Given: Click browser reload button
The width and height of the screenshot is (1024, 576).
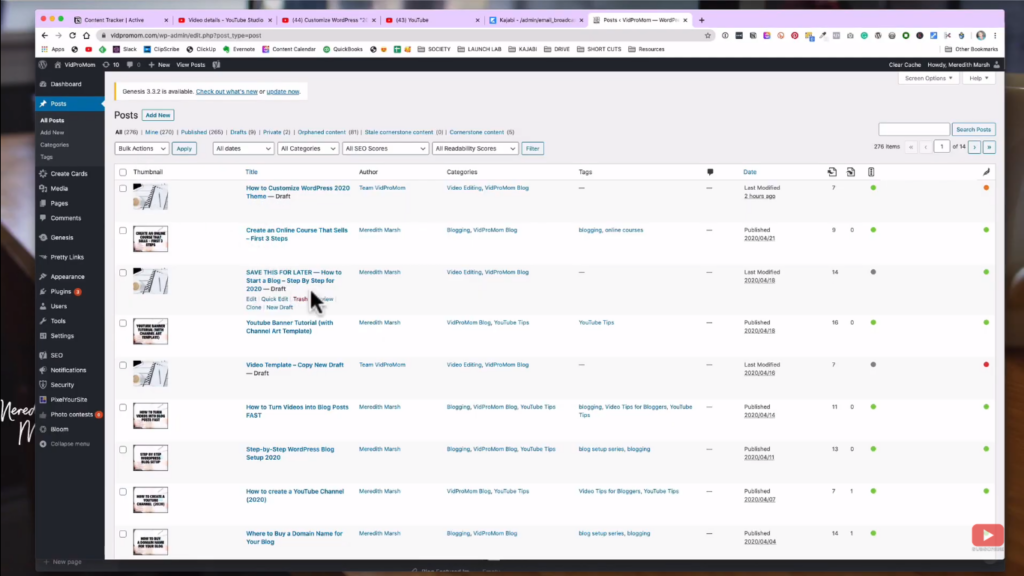Looking at the screenshot, I should pyautogui.click(x=72, y=35).
